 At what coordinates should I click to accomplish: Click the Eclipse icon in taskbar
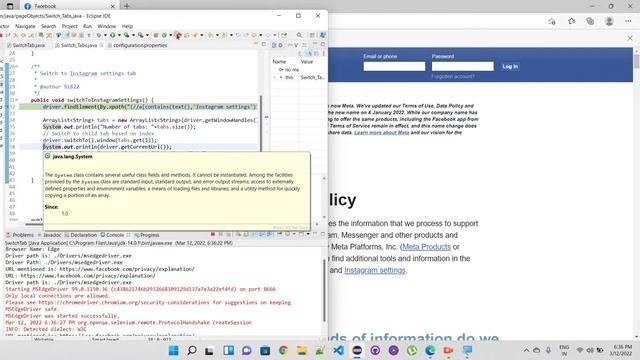pos(357,351)
